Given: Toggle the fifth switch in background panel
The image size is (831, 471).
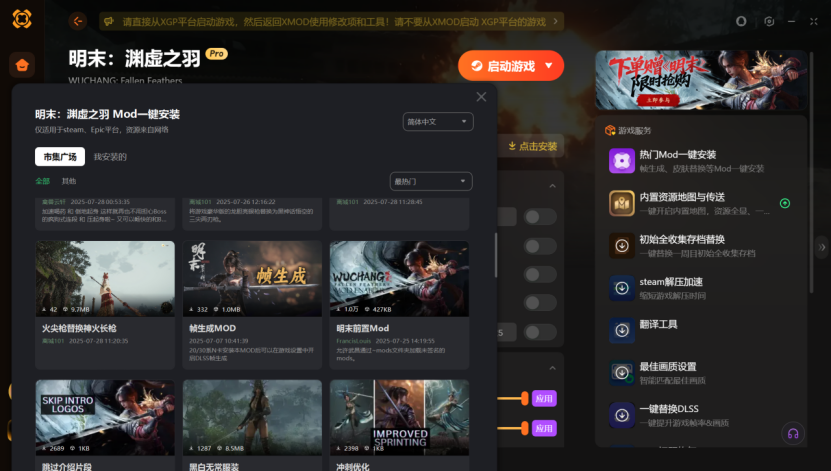Looking at the screenshot, I should (x=540, y=332).
